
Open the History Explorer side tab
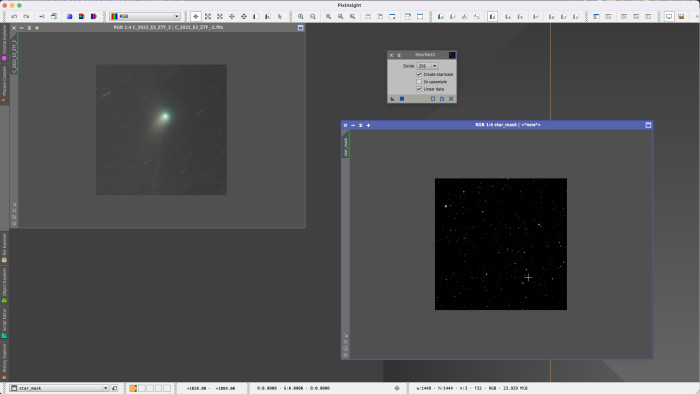(x=4, y=361)
